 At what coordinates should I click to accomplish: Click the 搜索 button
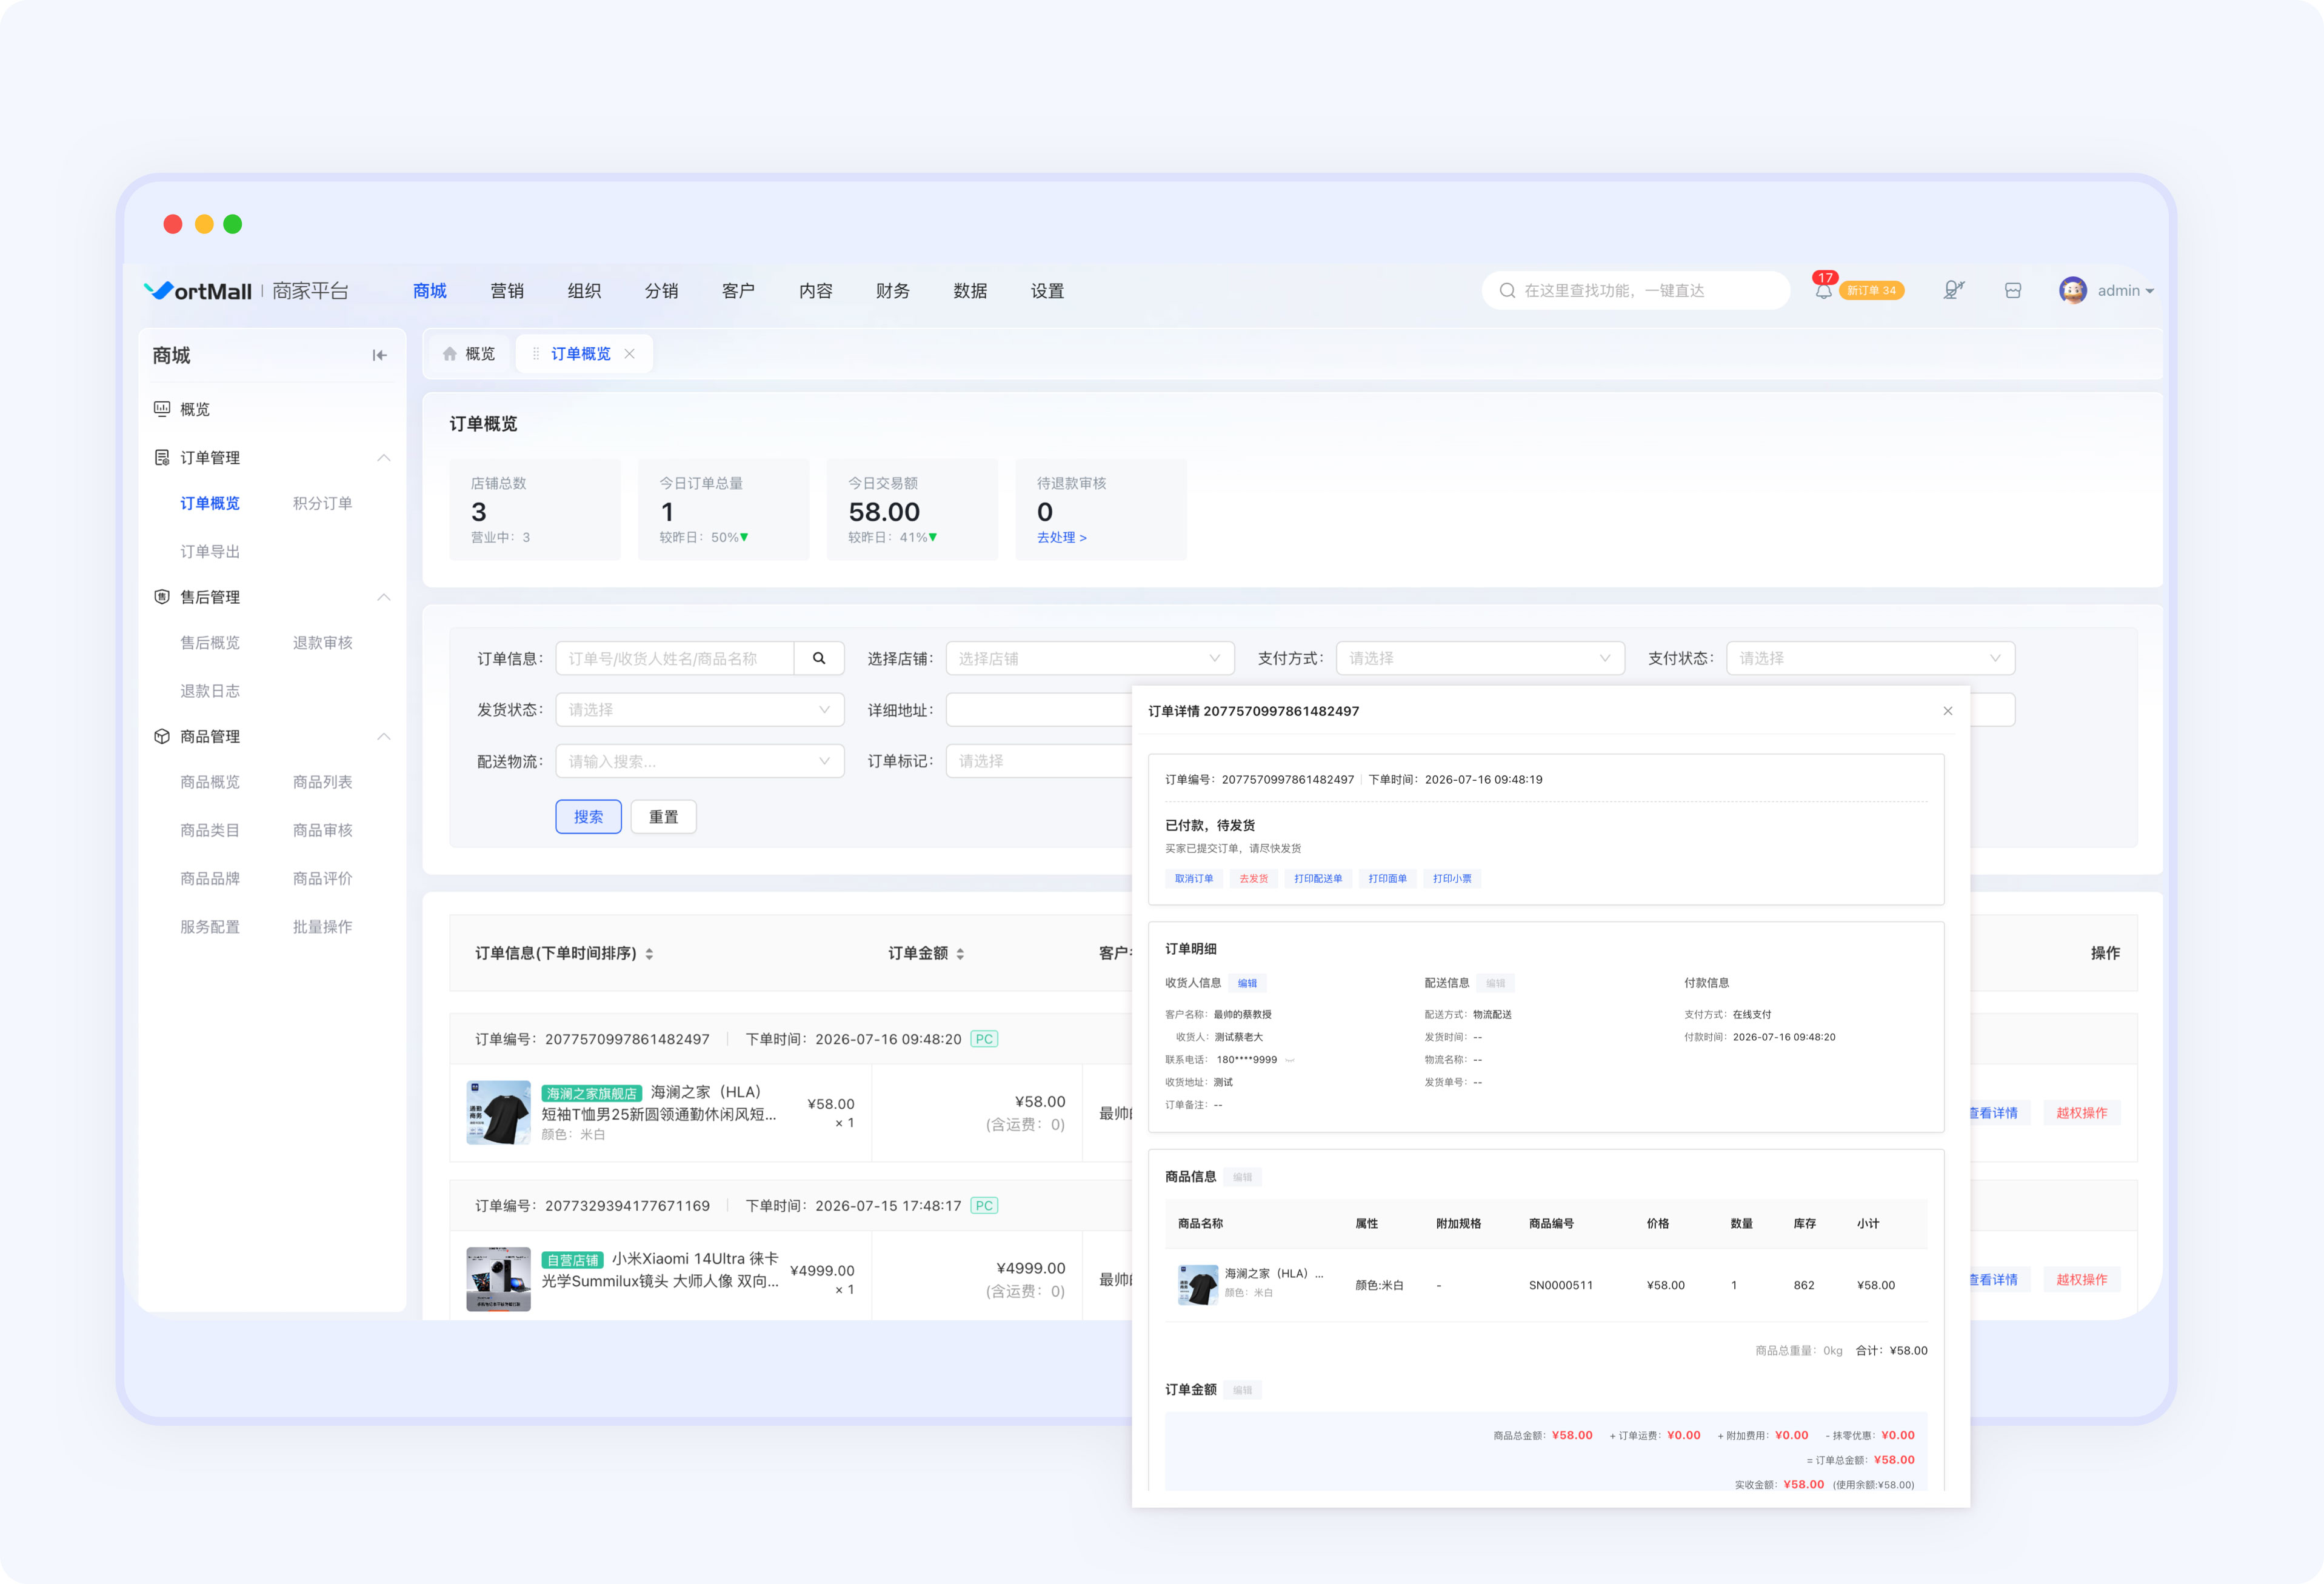[x=589, y=817]
